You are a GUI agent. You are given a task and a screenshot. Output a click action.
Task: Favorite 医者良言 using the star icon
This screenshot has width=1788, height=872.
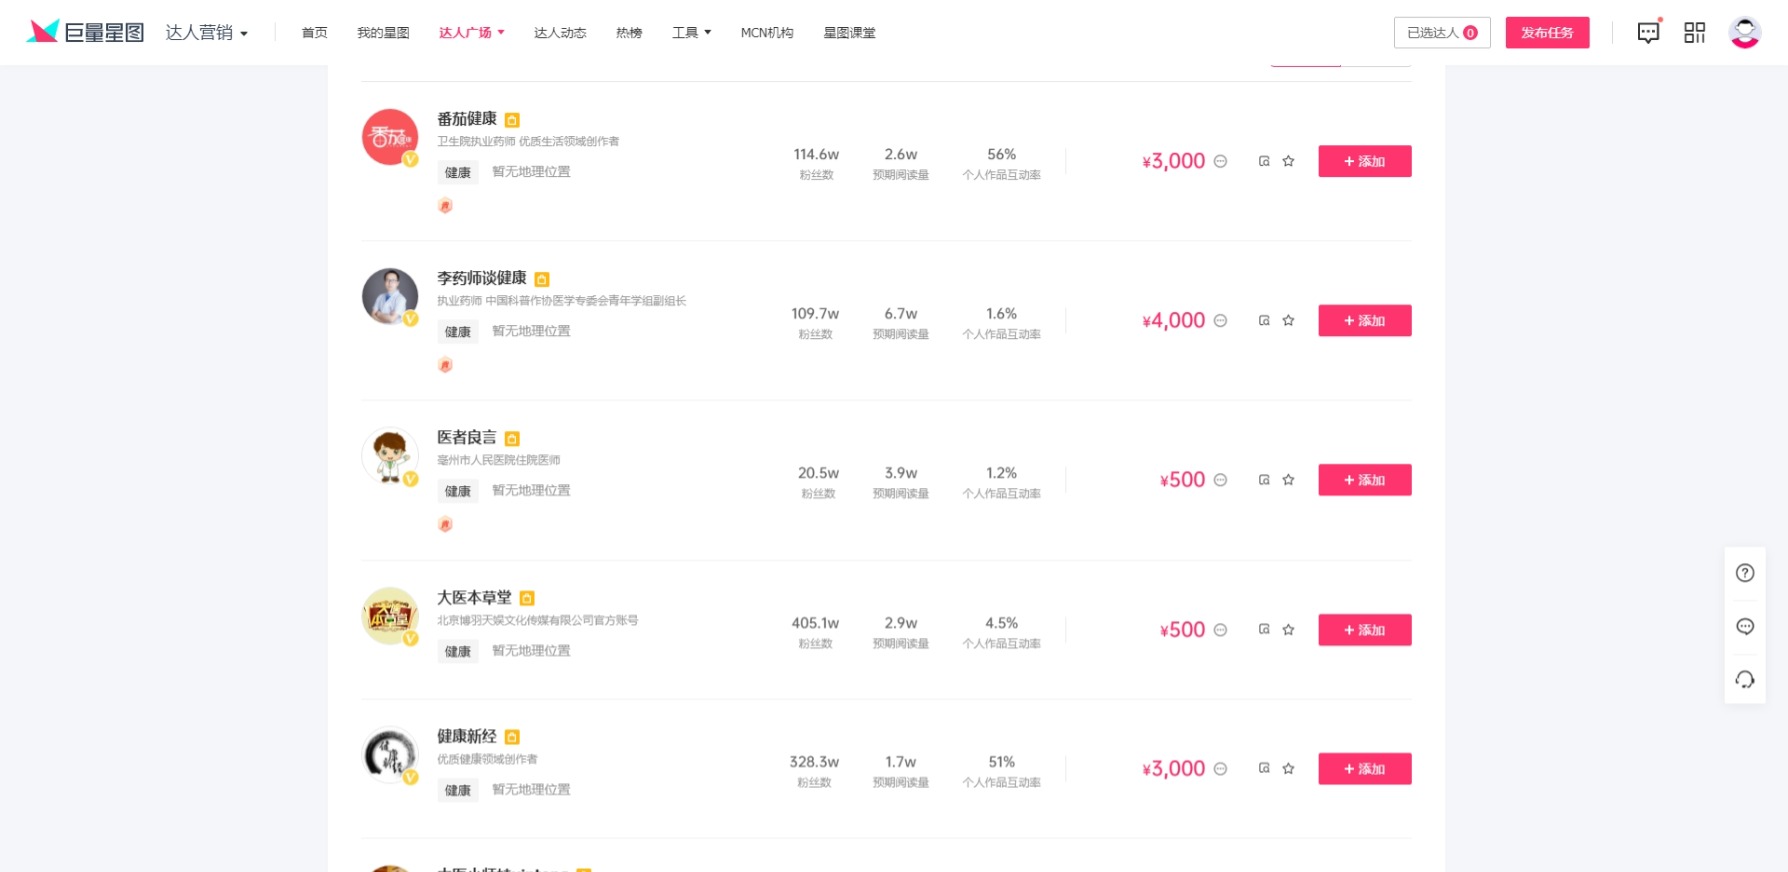click(x=1288, y=479)
